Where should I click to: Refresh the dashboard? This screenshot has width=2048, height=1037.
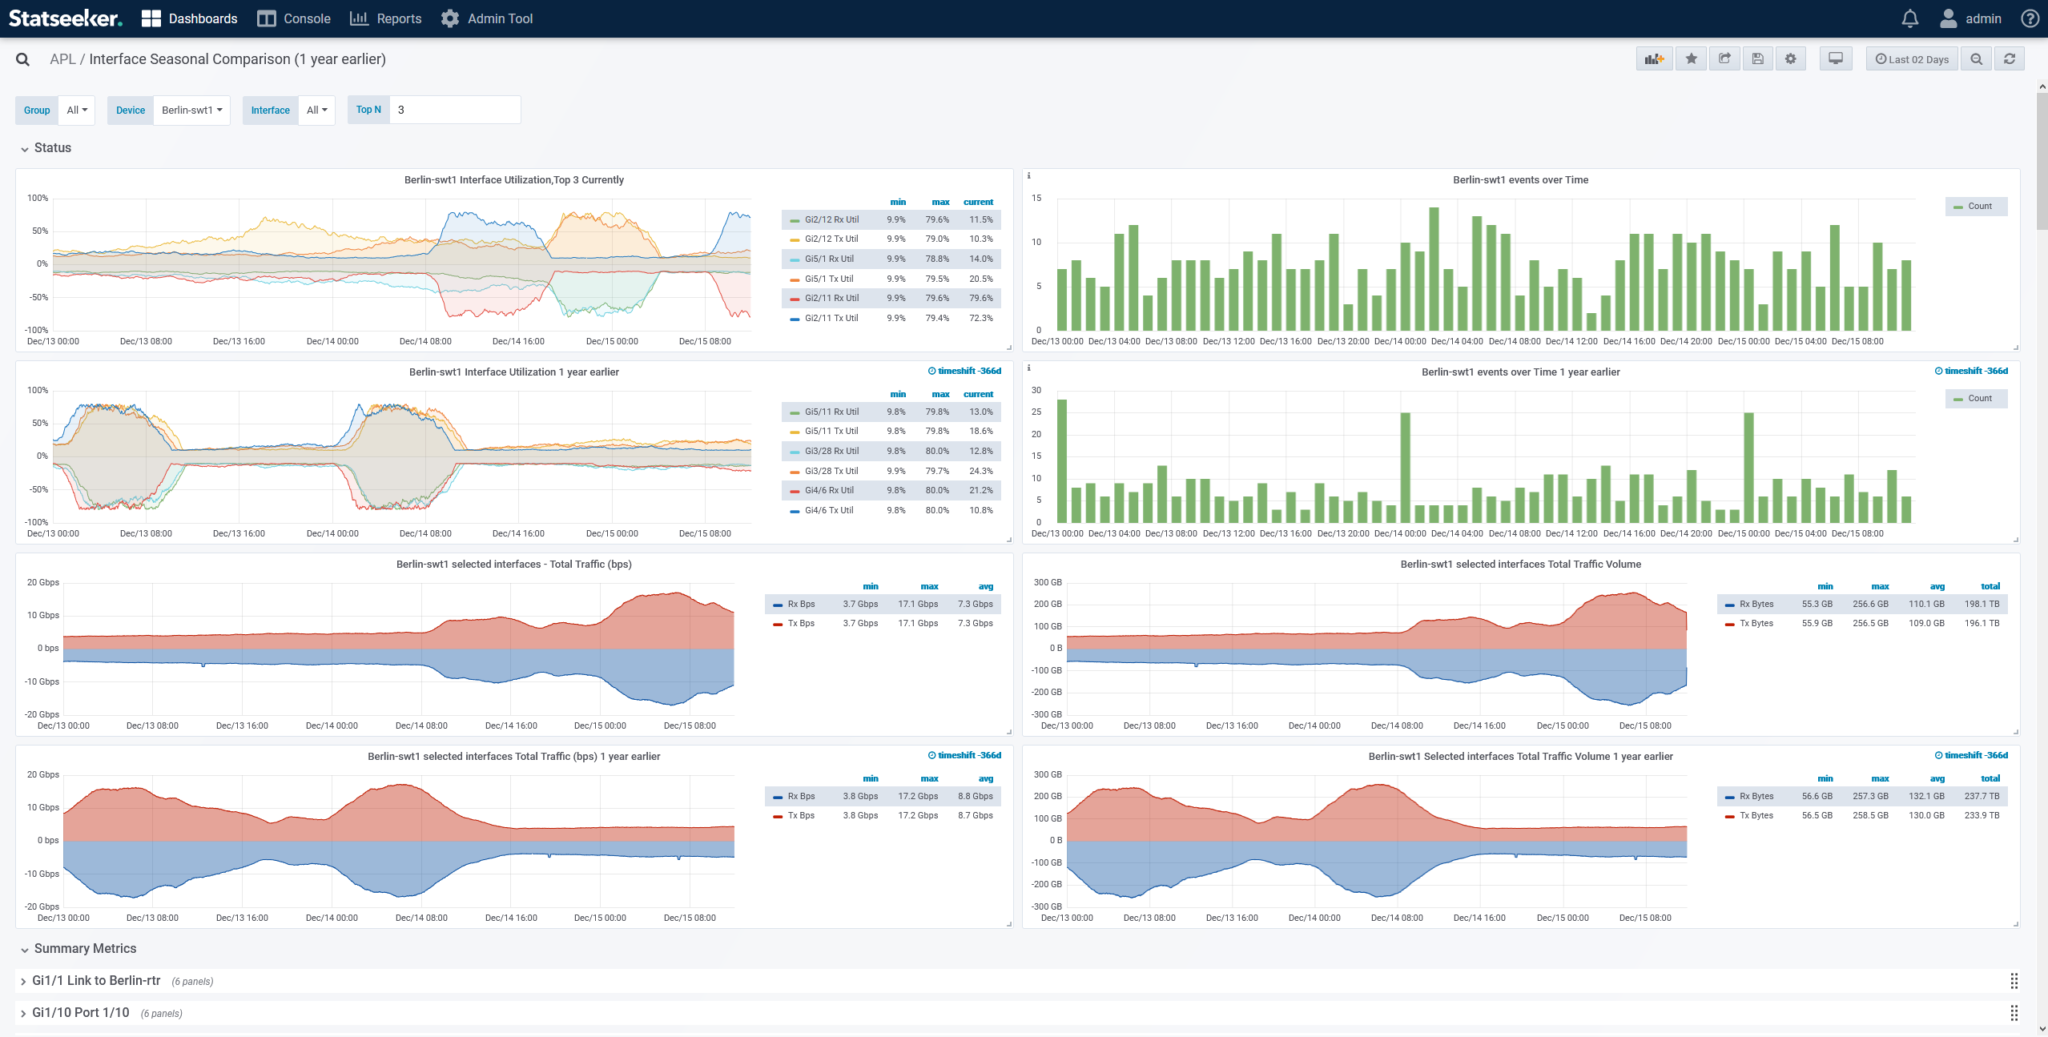point(2009,59)
